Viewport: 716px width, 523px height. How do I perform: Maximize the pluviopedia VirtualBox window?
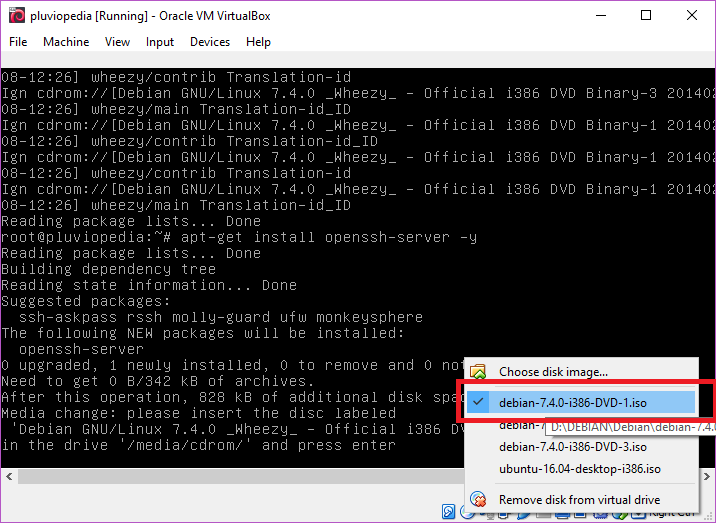646,16
